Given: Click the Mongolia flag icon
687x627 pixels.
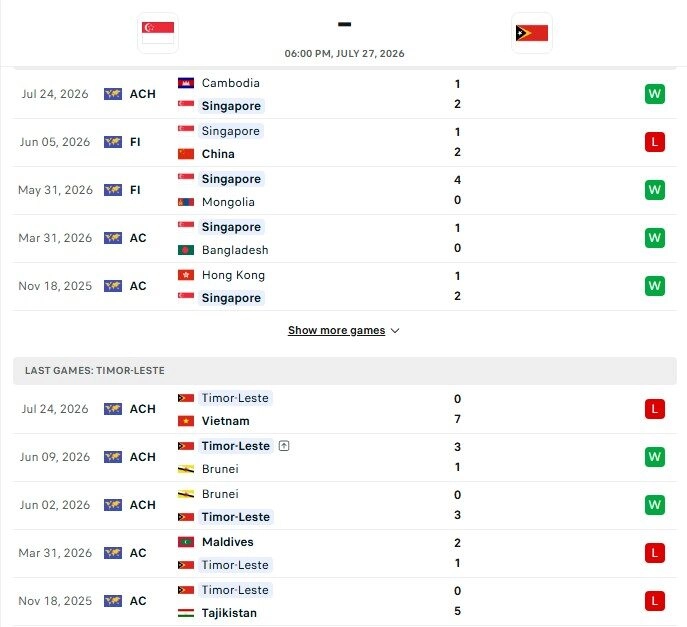Looking at the screenshot, I should tap(186, 202).
